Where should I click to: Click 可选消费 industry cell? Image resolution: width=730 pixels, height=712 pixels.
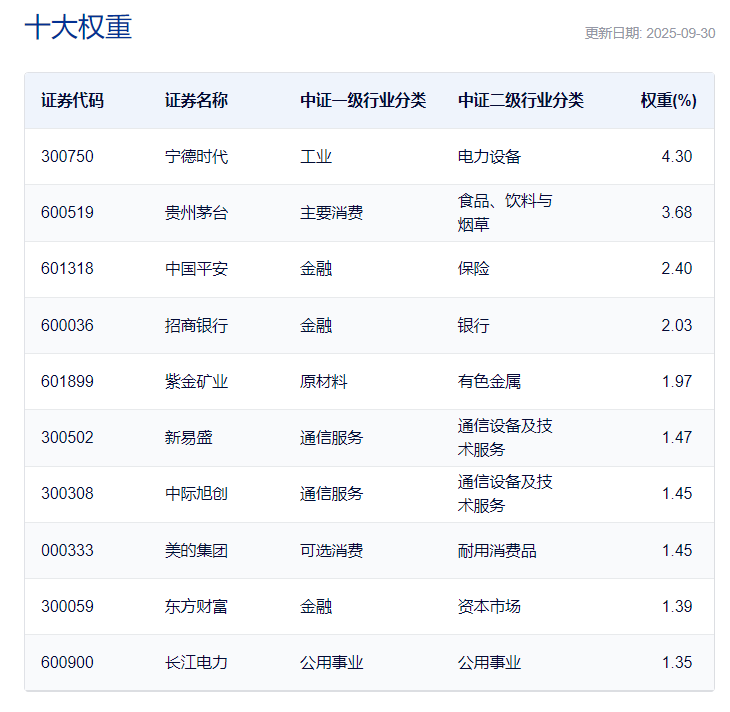[x=331, y=551]
